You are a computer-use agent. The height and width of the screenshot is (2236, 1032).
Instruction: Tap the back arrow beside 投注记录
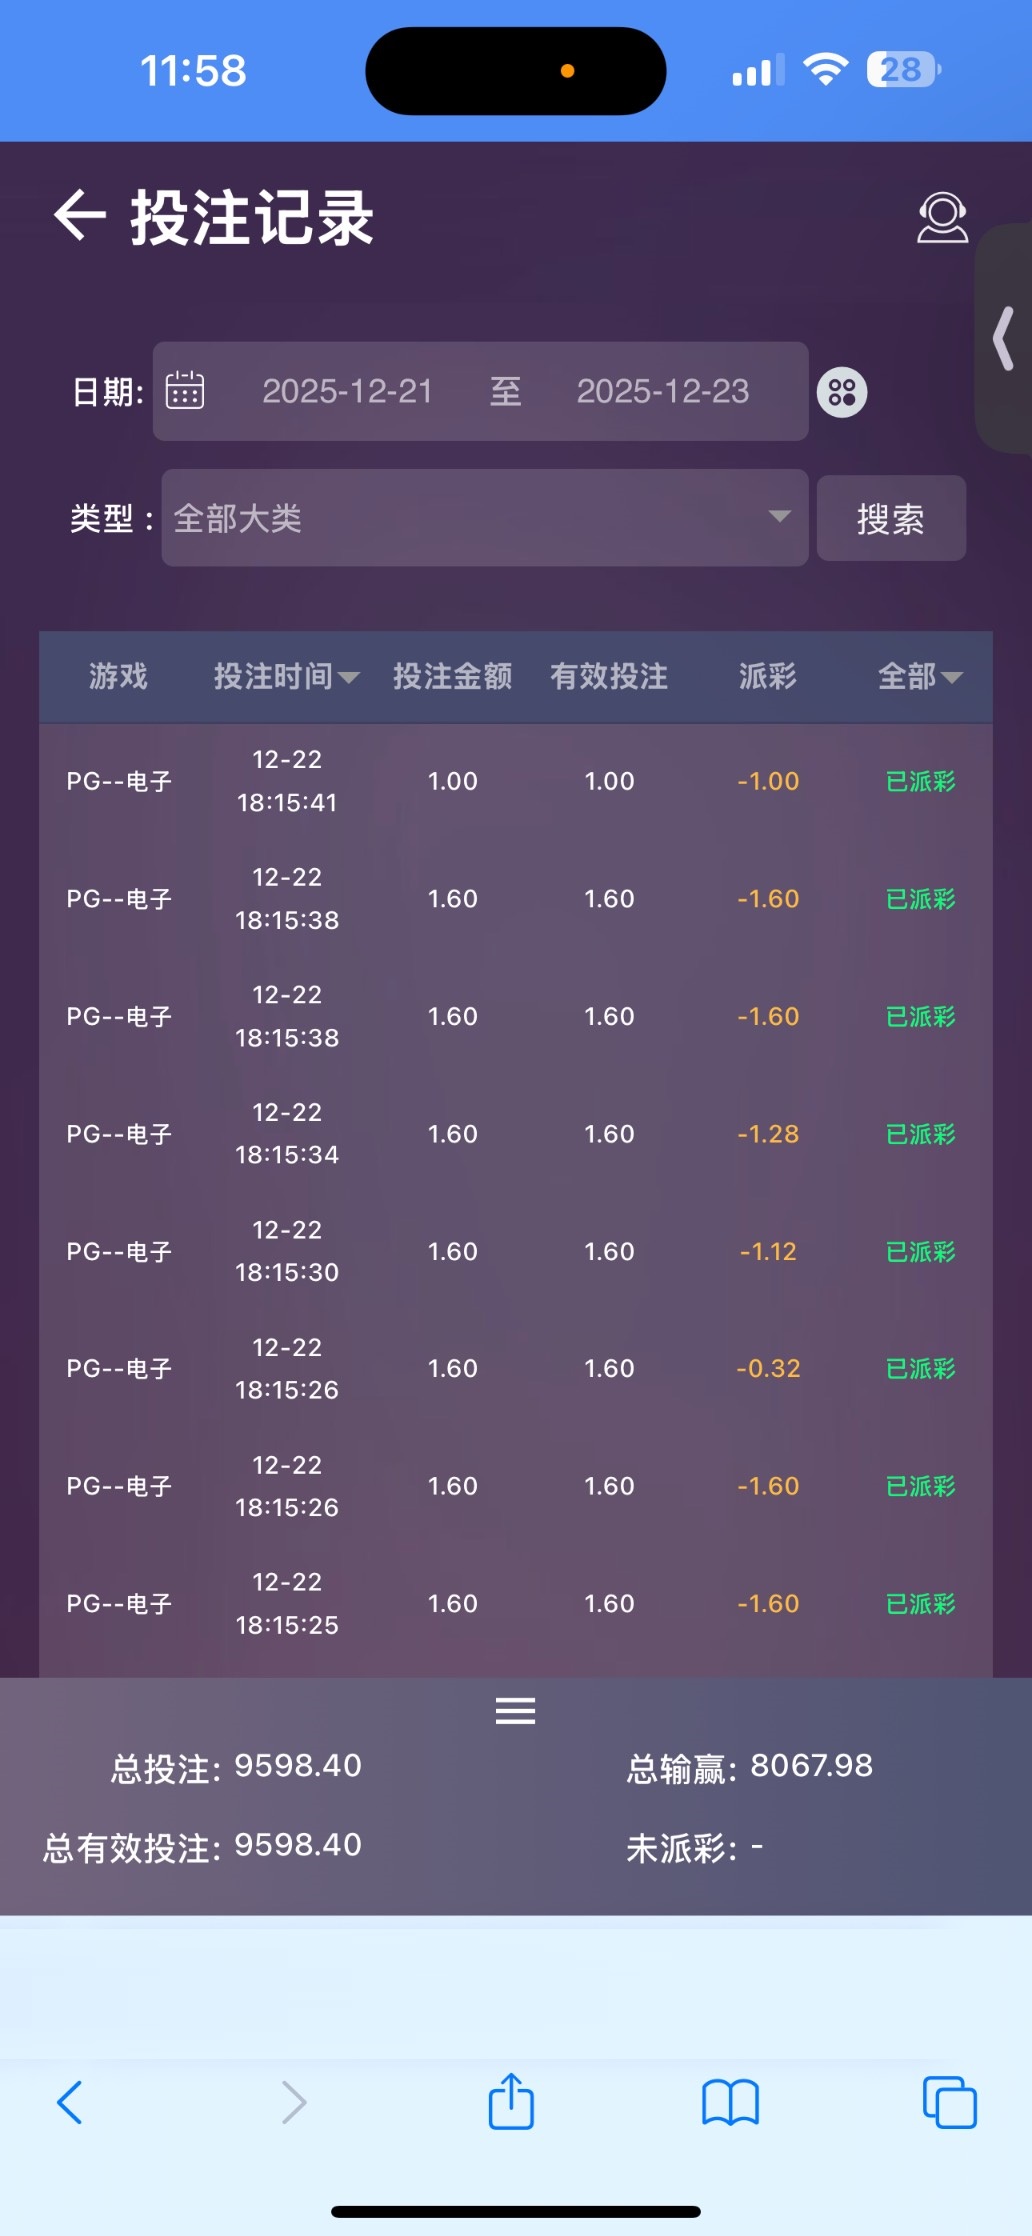point(80,216)
